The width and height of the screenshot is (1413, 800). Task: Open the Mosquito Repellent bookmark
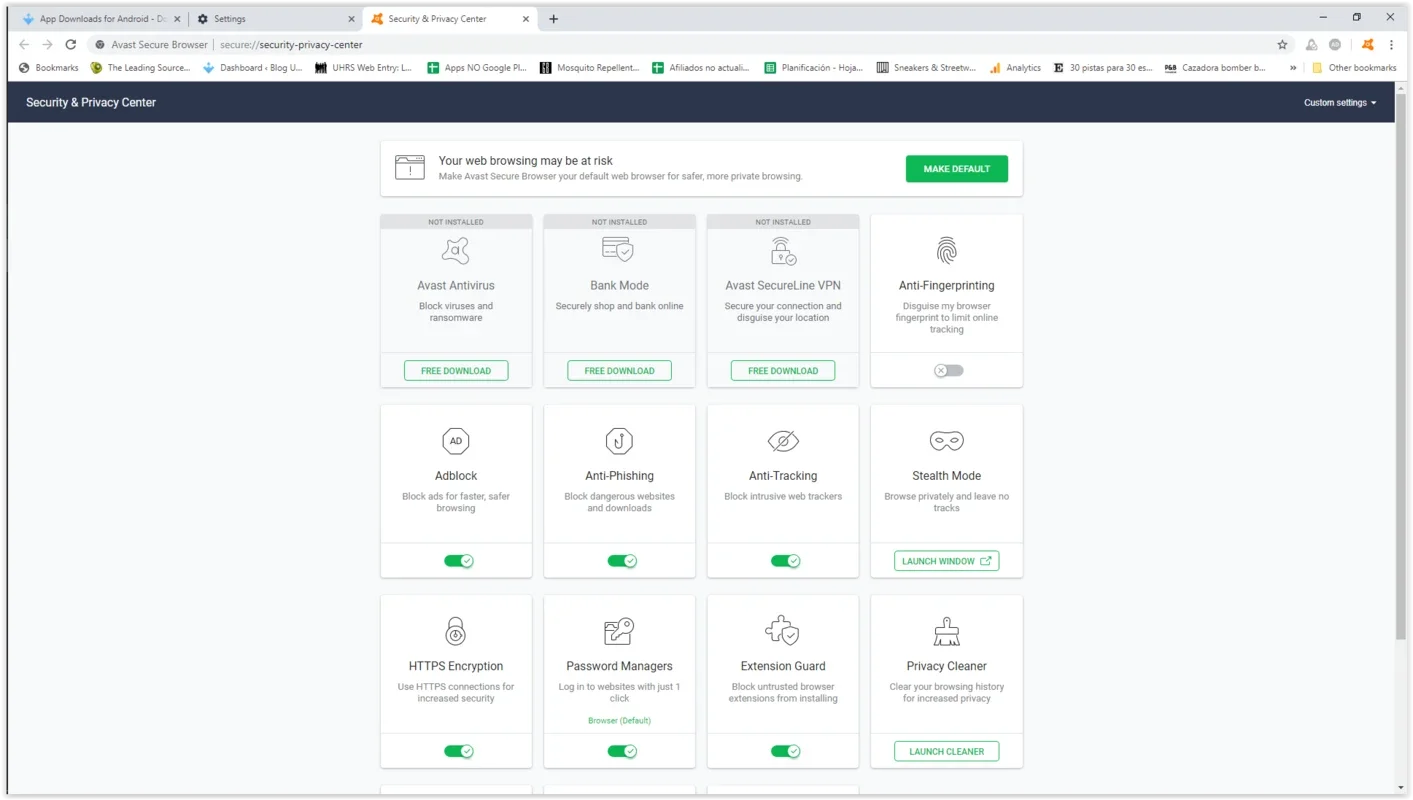click(x=589, y=68)
